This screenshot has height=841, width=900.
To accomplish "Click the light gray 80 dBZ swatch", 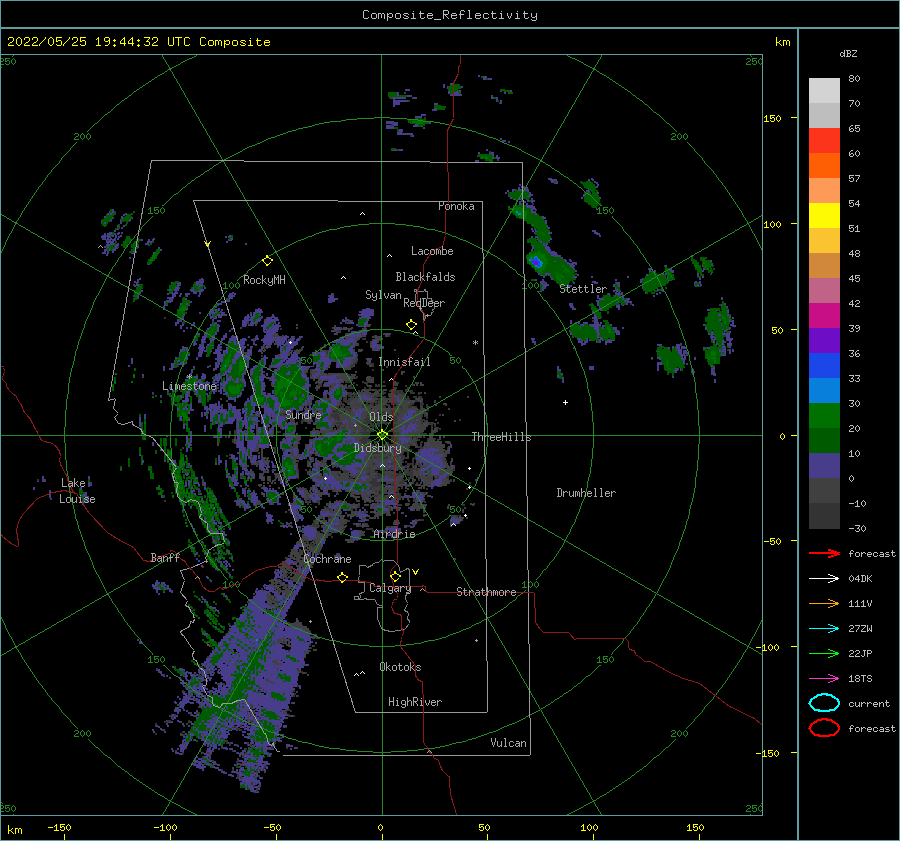I will click(x=824, y=91).
